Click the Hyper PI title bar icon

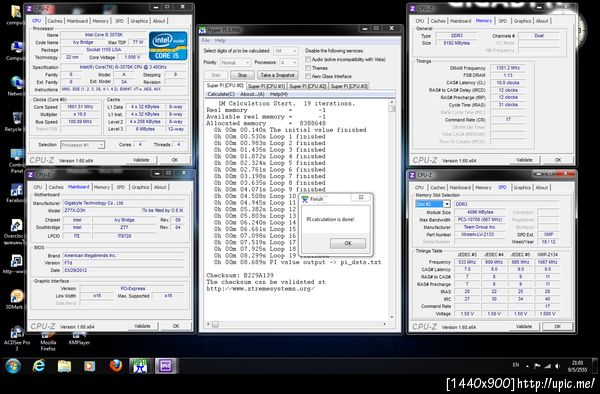tap(202, 29)
